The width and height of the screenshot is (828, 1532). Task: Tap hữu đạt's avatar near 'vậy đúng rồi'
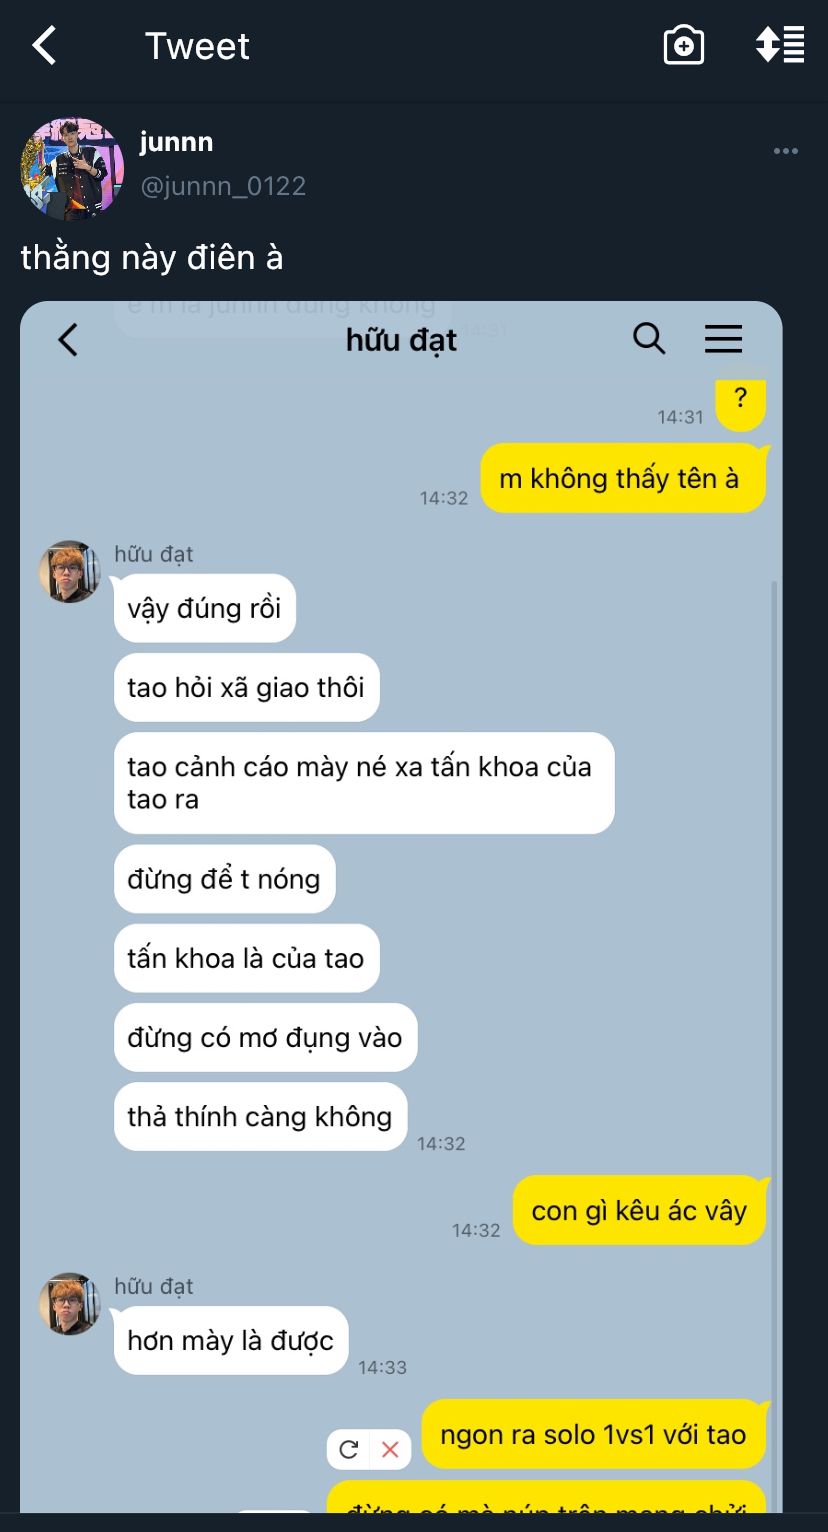coord(70,572)
